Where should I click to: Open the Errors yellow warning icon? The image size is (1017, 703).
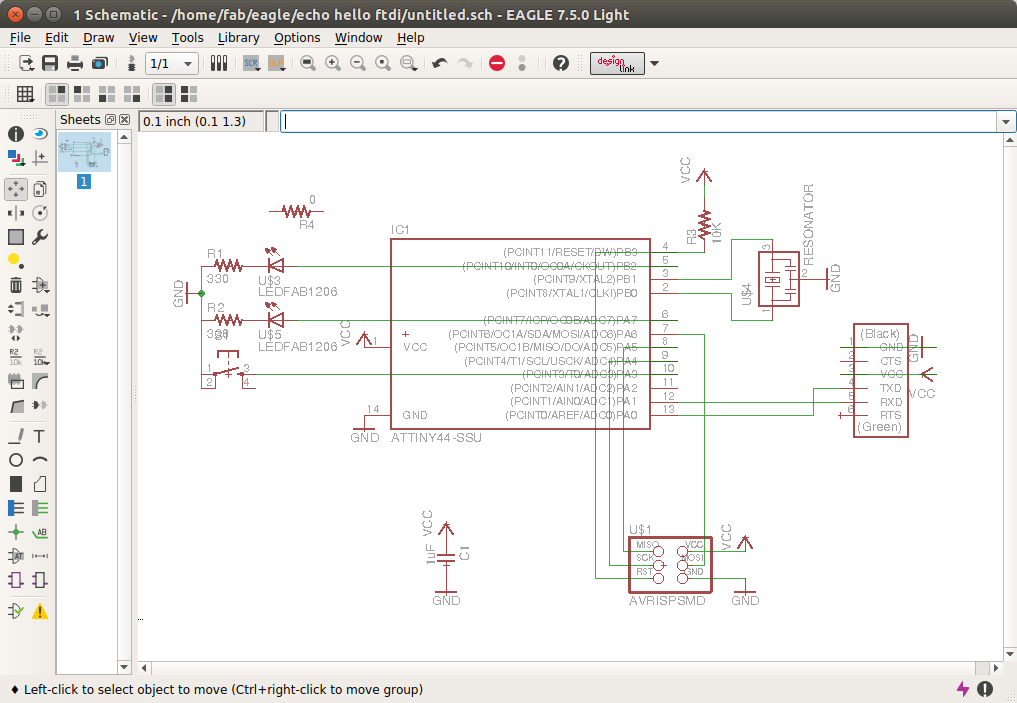coord(40,611)
